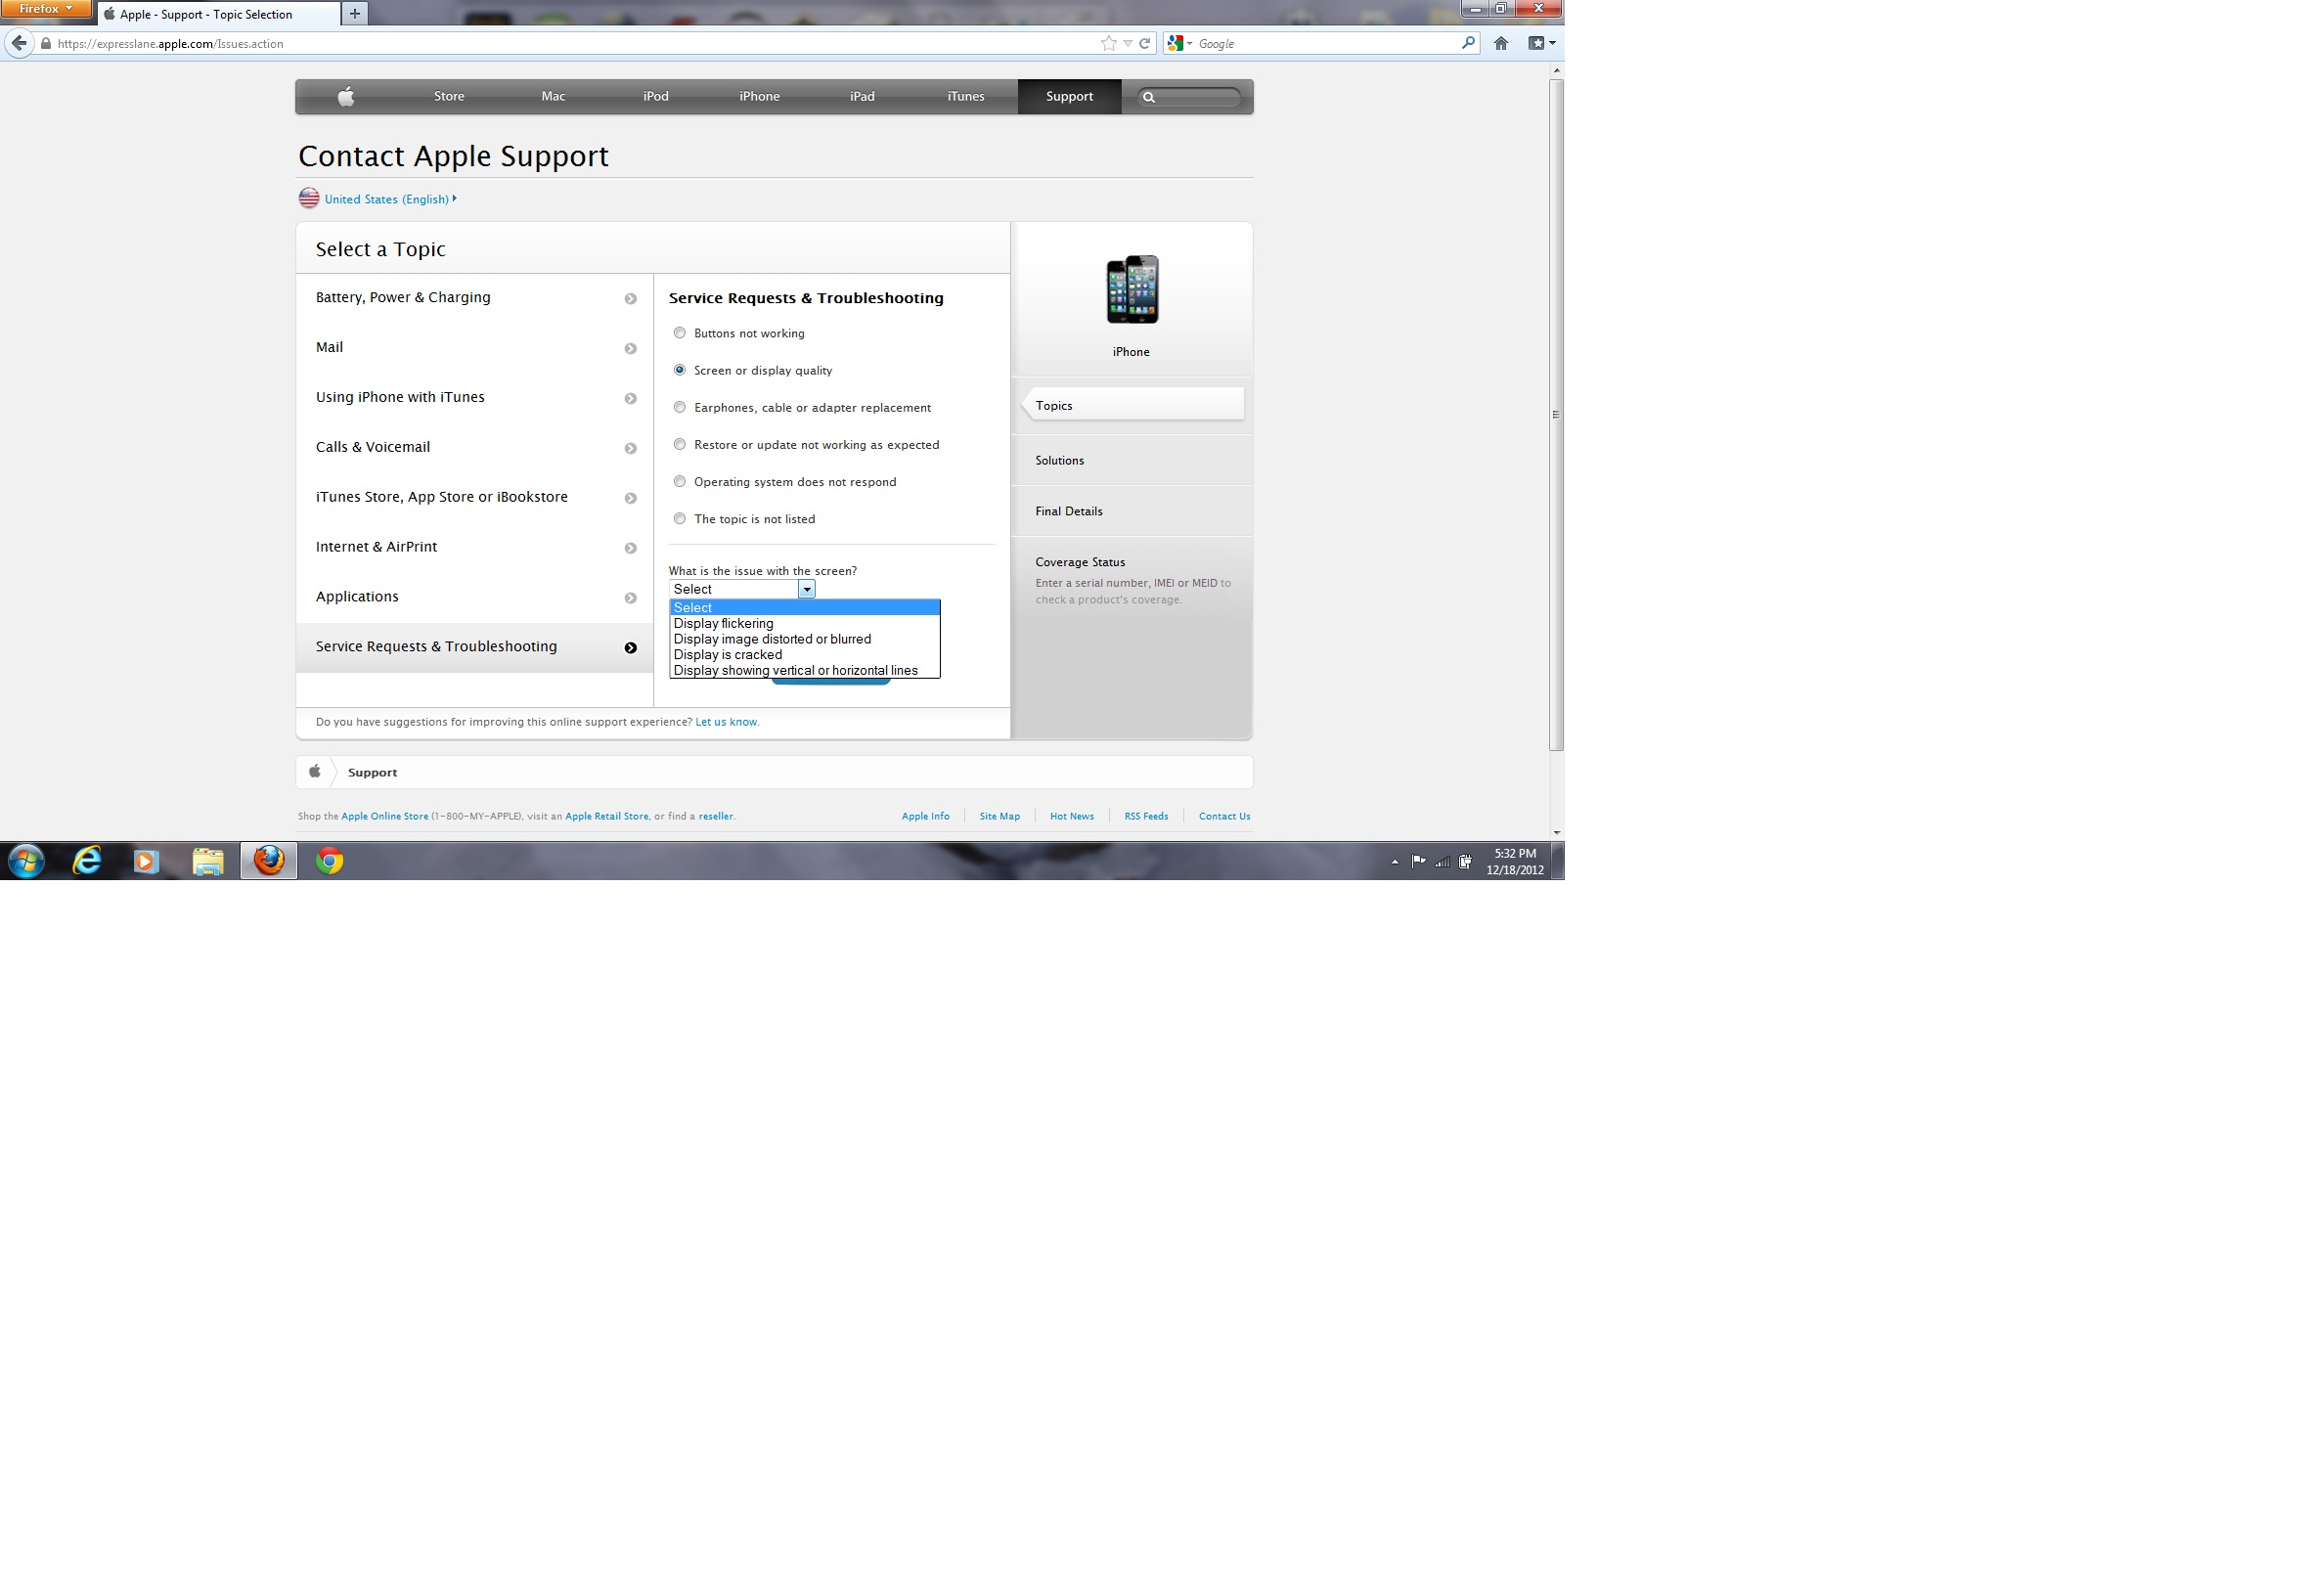Click the power plug tray icon
2308x1596 pixels.
click(x=1465, y=861)
